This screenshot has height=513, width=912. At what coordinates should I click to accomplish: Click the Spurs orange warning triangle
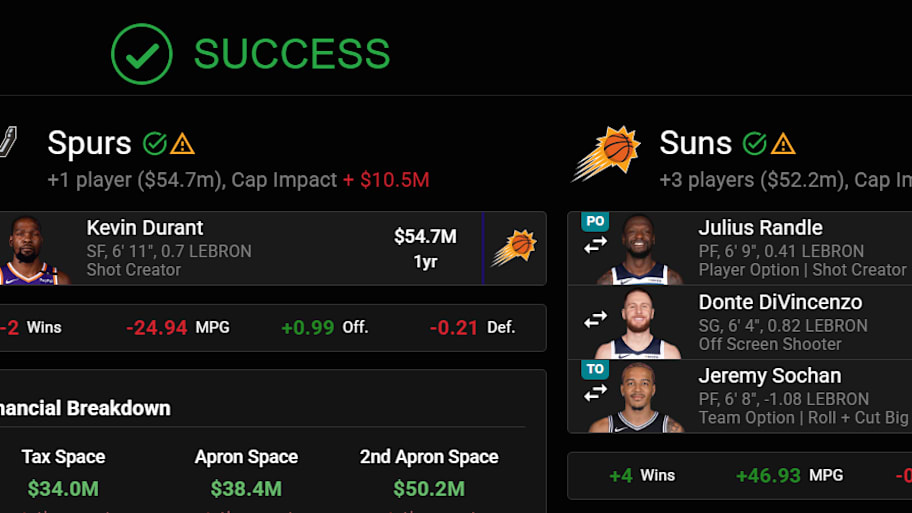click(182, 144)
